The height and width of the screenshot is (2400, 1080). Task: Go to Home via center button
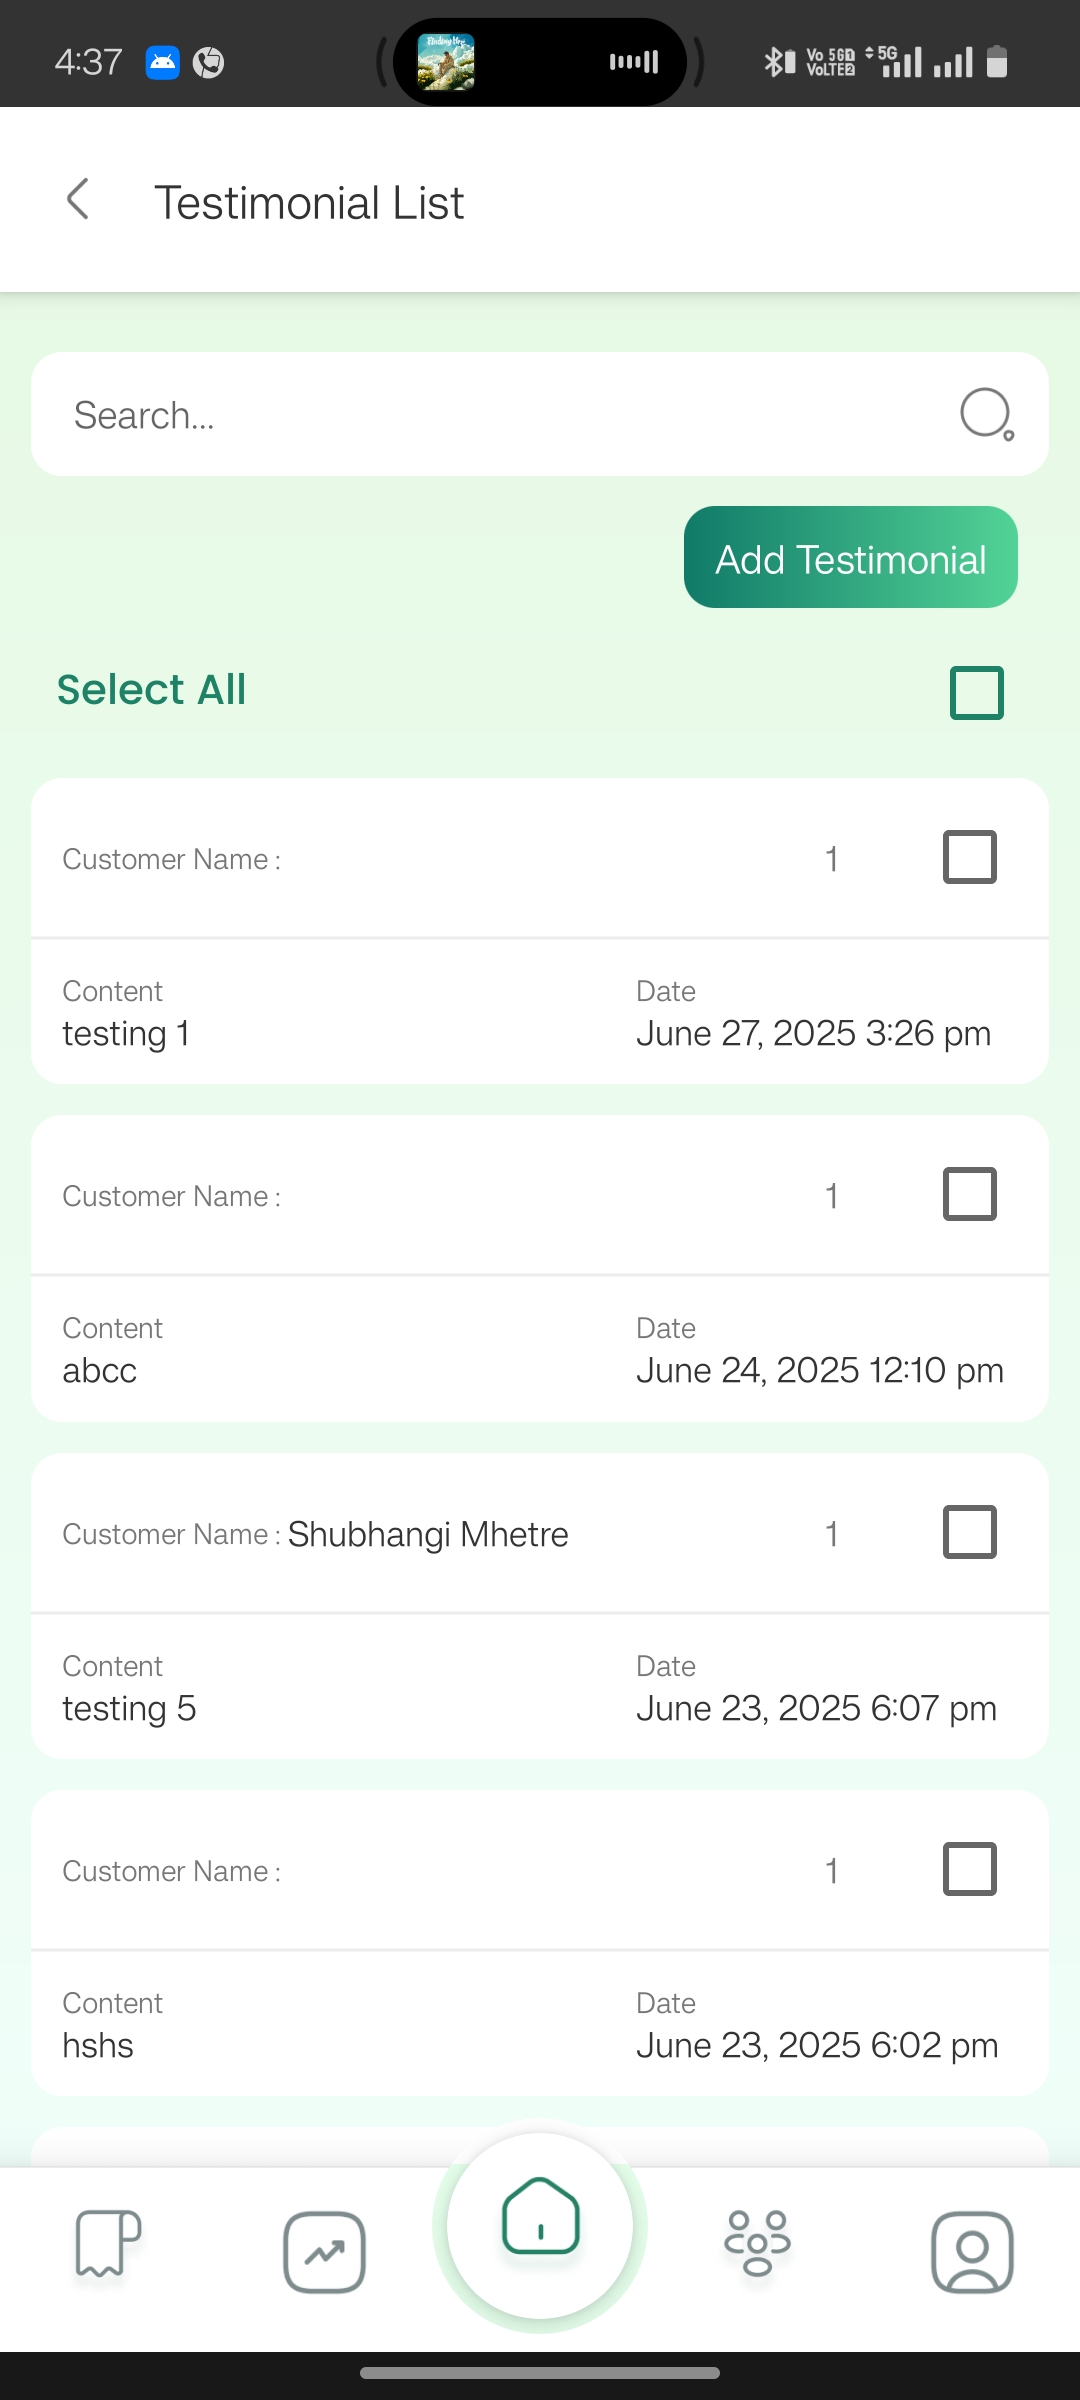pos(540,2225)
